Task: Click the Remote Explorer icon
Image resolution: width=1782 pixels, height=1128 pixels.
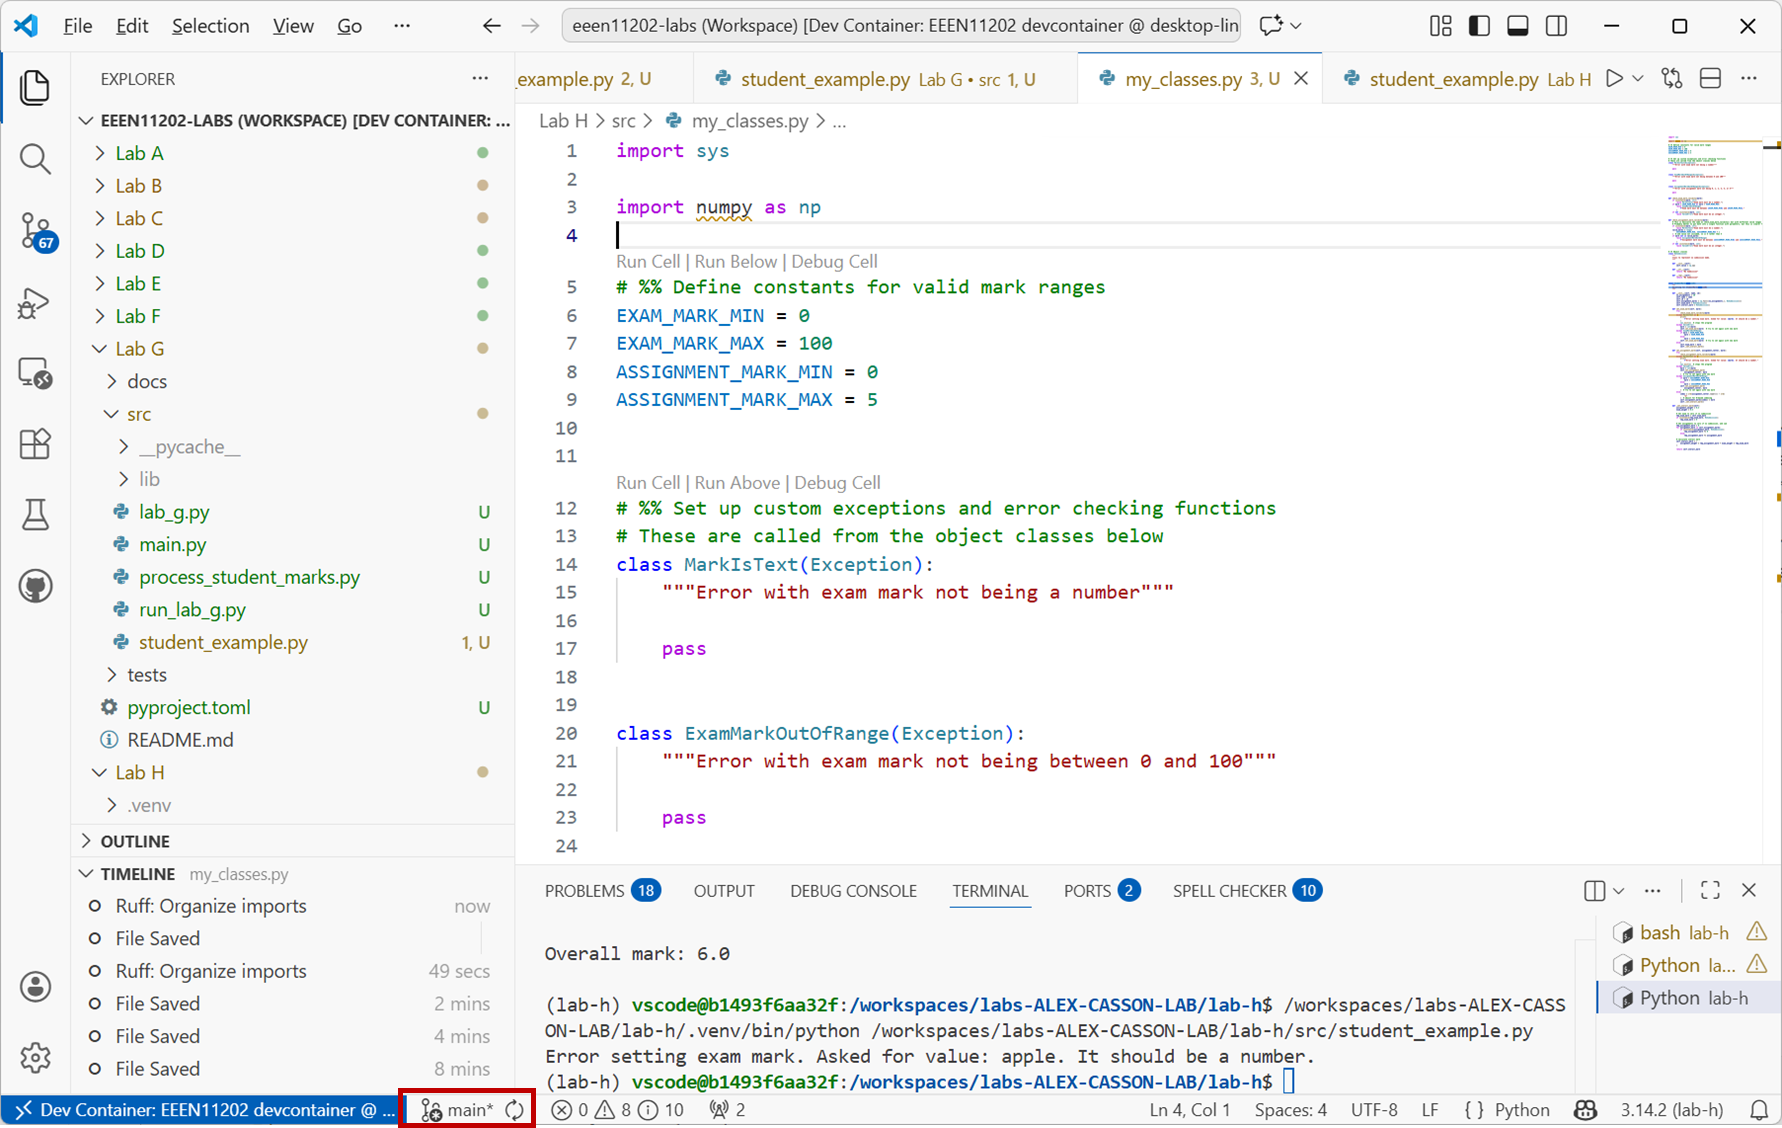Action: coord(36,374)
